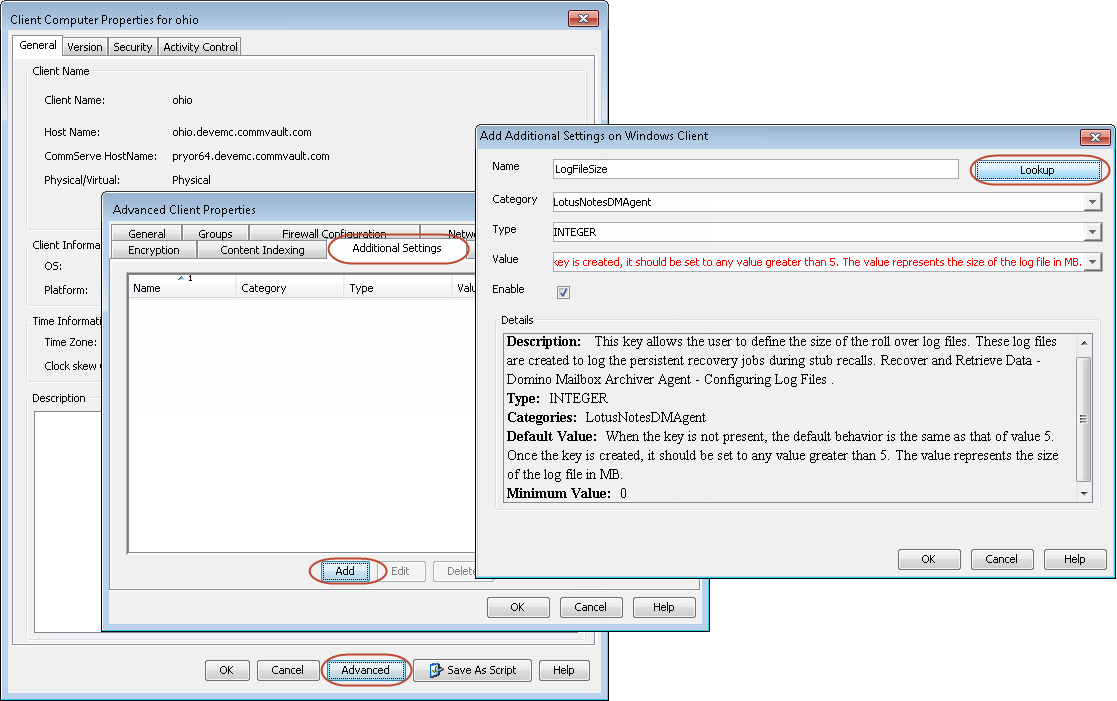Select the Encryption tab
Image resolution: width=1117 pixels, height=701 pixels.
(154, 250)
